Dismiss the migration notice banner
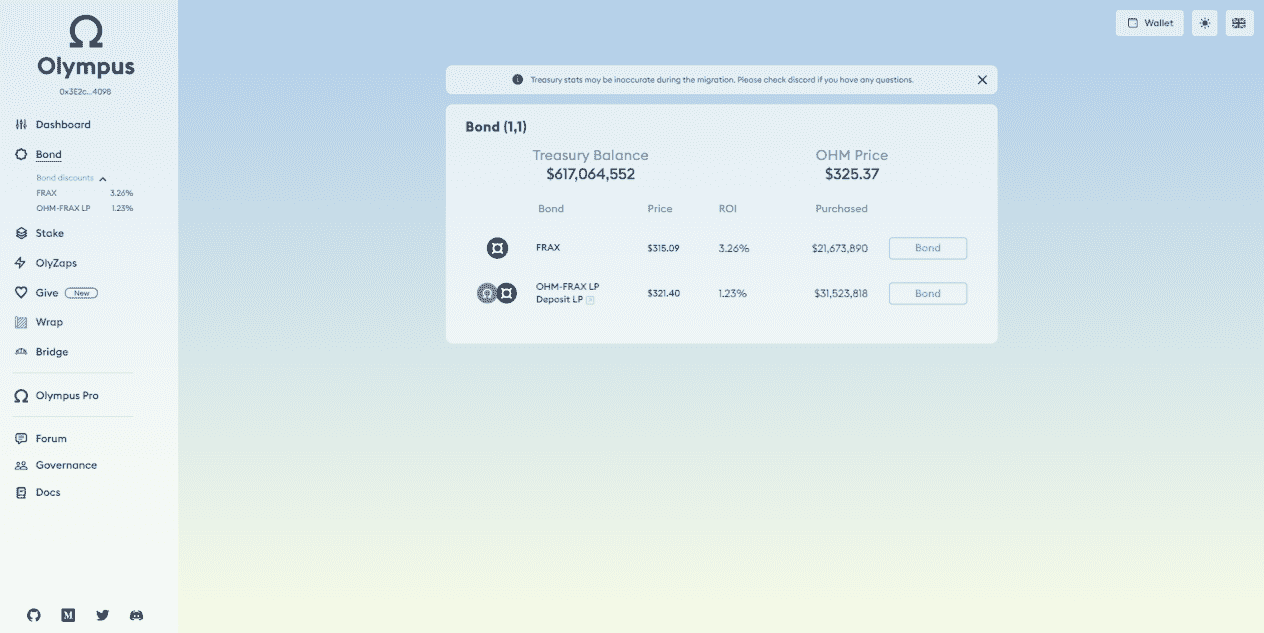 click(x=982, y=80)
